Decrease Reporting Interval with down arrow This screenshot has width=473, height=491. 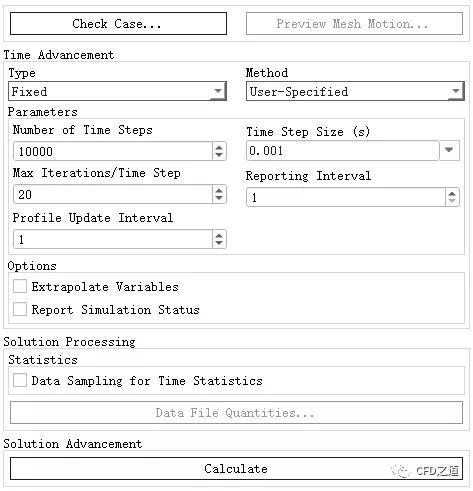click(452, 201)
